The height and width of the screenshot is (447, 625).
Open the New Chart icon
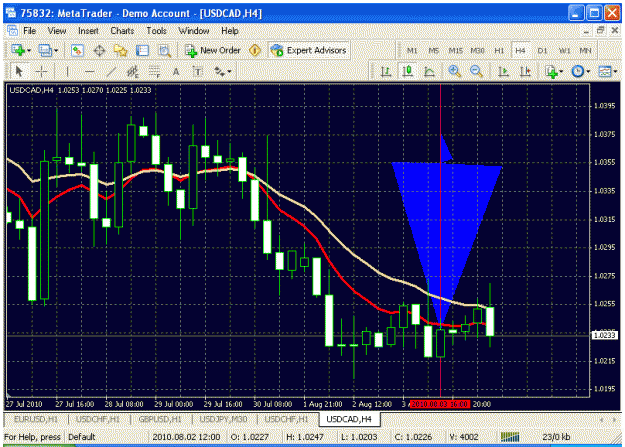(x=18, y=51)
